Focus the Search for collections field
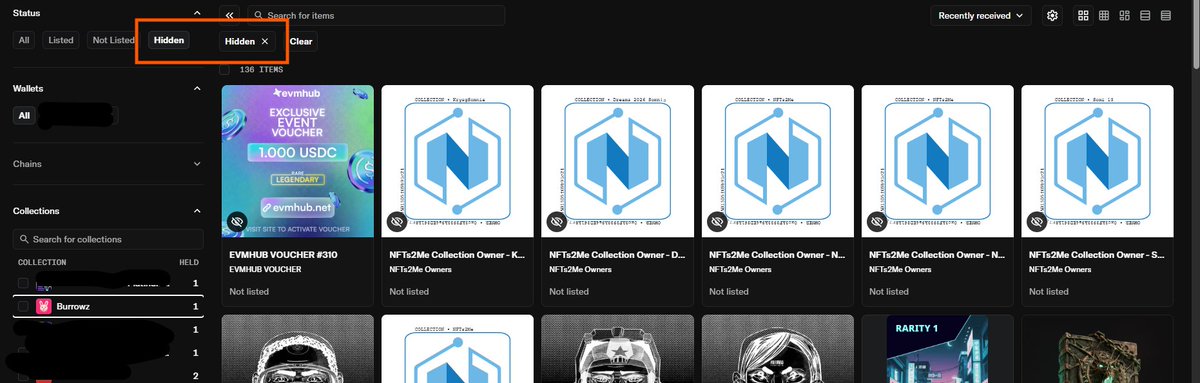Viewport: 1200px width, 383px height. tap(108, 240)
